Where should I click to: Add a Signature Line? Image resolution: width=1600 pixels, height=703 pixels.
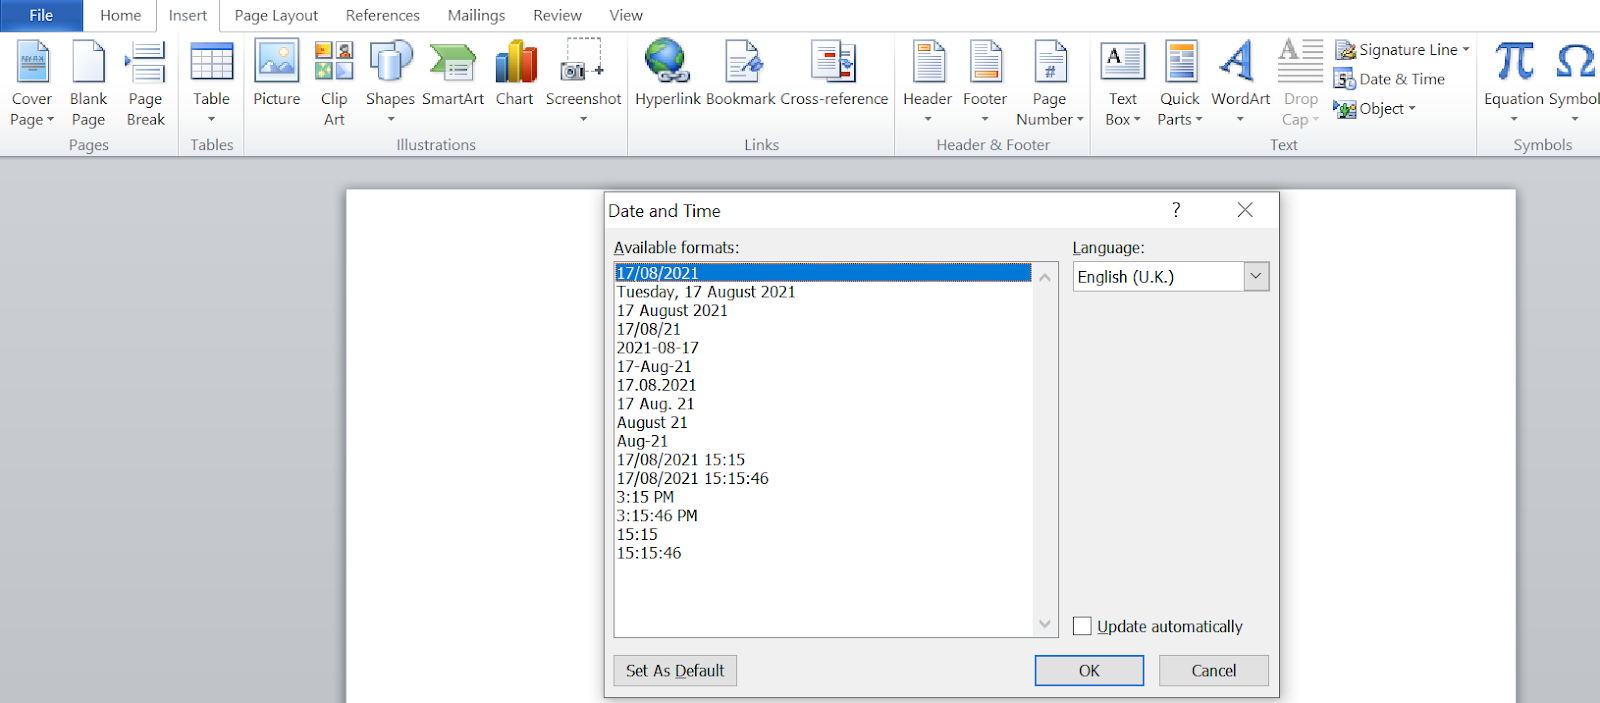1397,50
